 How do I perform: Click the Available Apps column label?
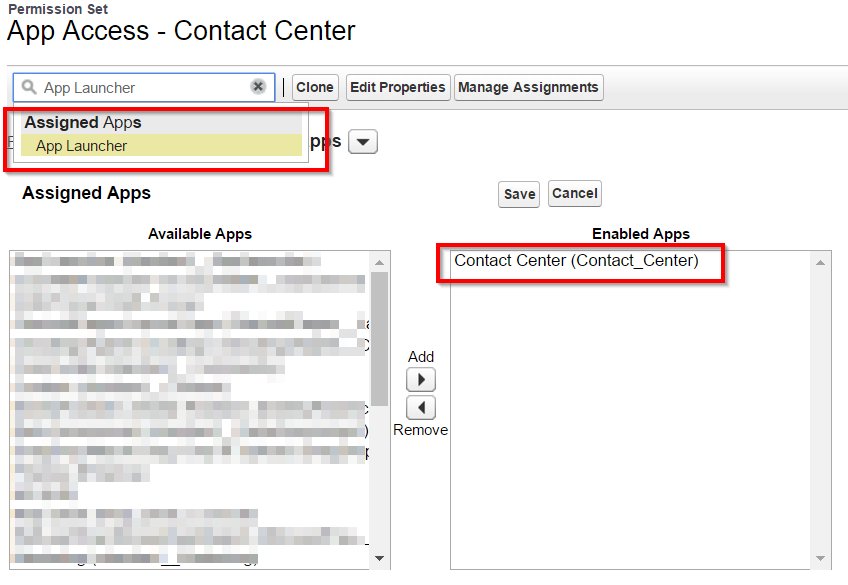point(200,234)
